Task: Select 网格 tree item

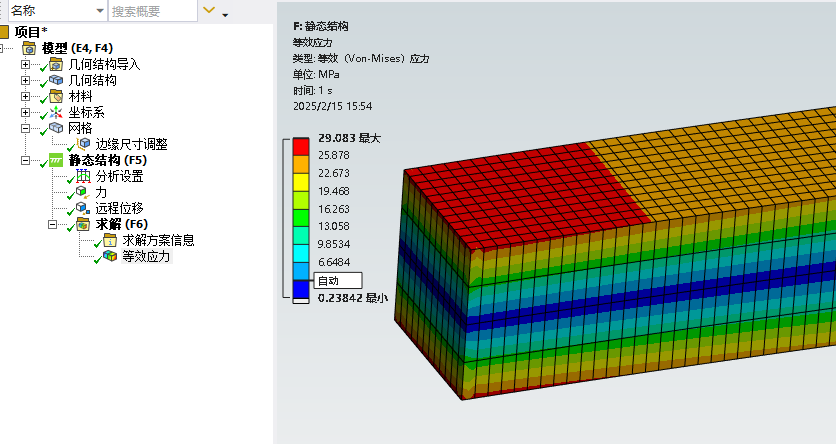Action: coord(81,128)
